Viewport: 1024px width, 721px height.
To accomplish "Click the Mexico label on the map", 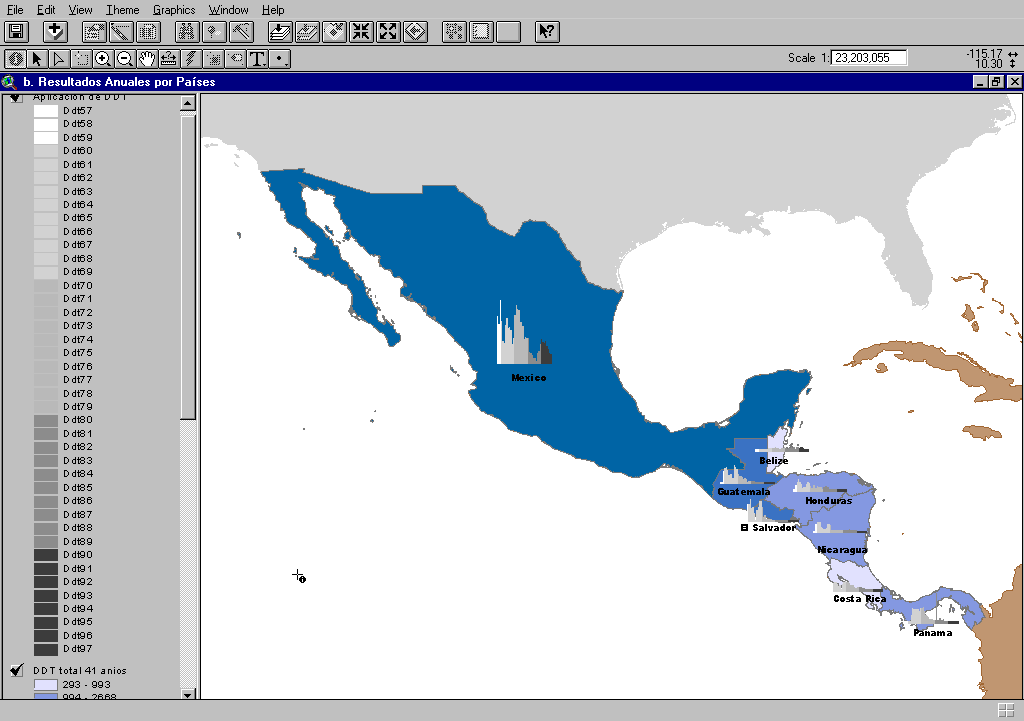I will coord(529,378).
